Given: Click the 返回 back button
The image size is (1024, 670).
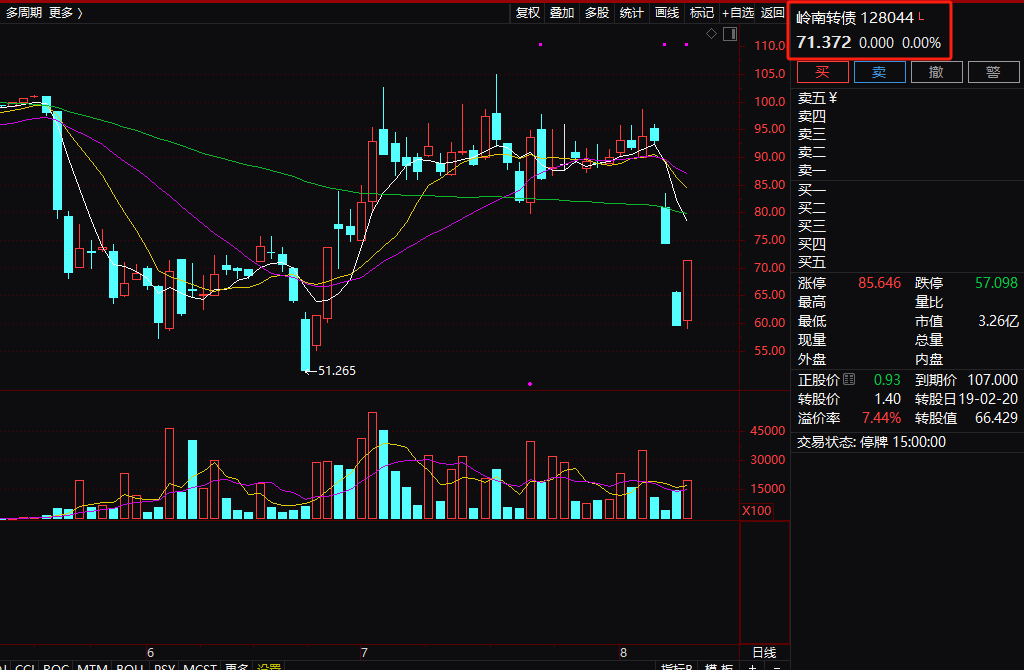Looking at the screenshot, I should point(772,13).
